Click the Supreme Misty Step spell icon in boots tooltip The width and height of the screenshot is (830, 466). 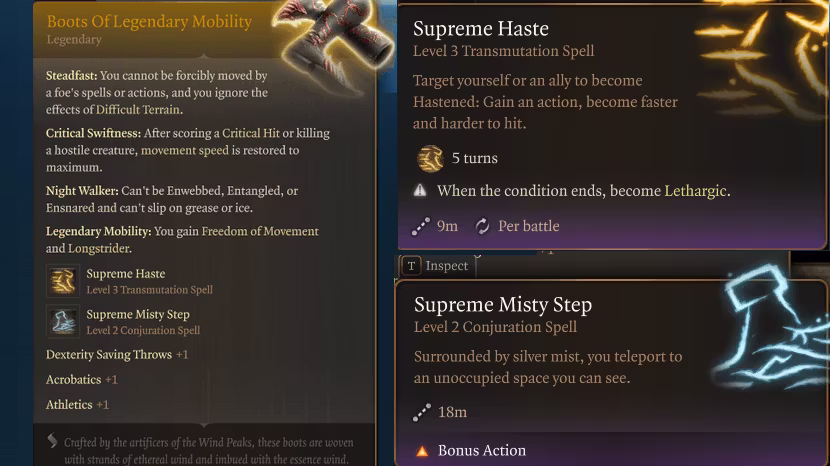coord(64,321)
